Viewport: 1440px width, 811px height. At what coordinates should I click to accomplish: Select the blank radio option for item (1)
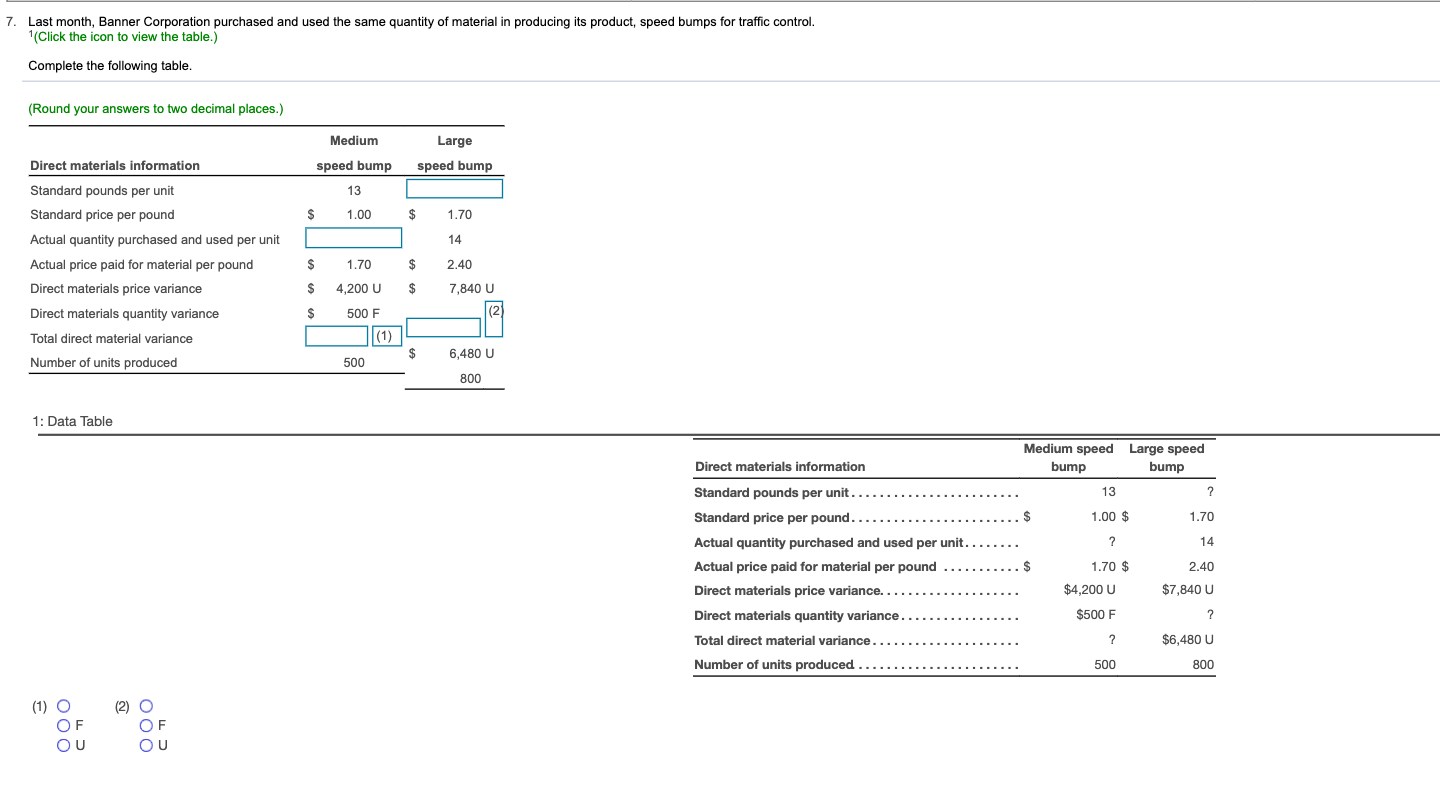point(63,706)
